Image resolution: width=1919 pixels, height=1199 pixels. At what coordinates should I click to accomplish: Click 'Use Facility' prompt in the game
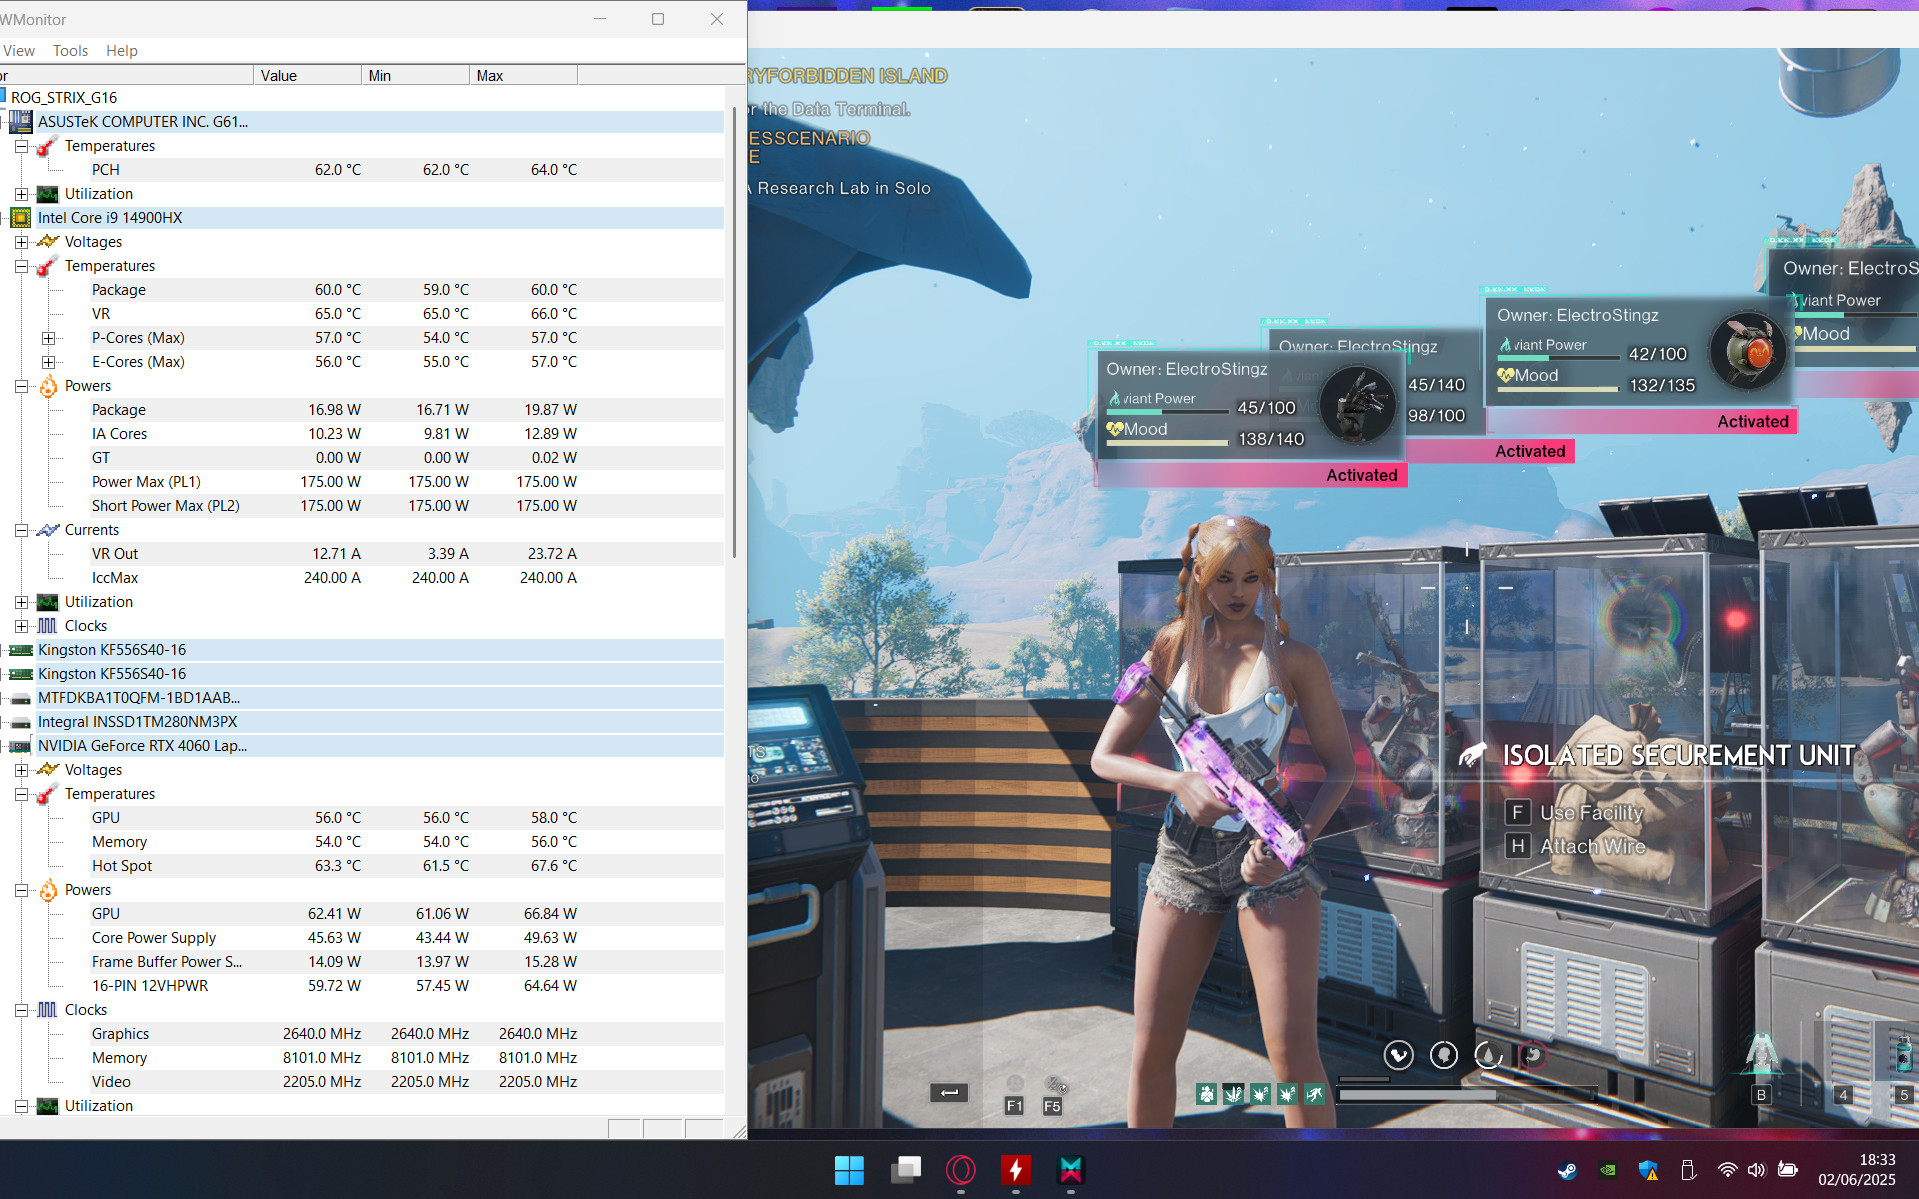[x=1591, y=813]
